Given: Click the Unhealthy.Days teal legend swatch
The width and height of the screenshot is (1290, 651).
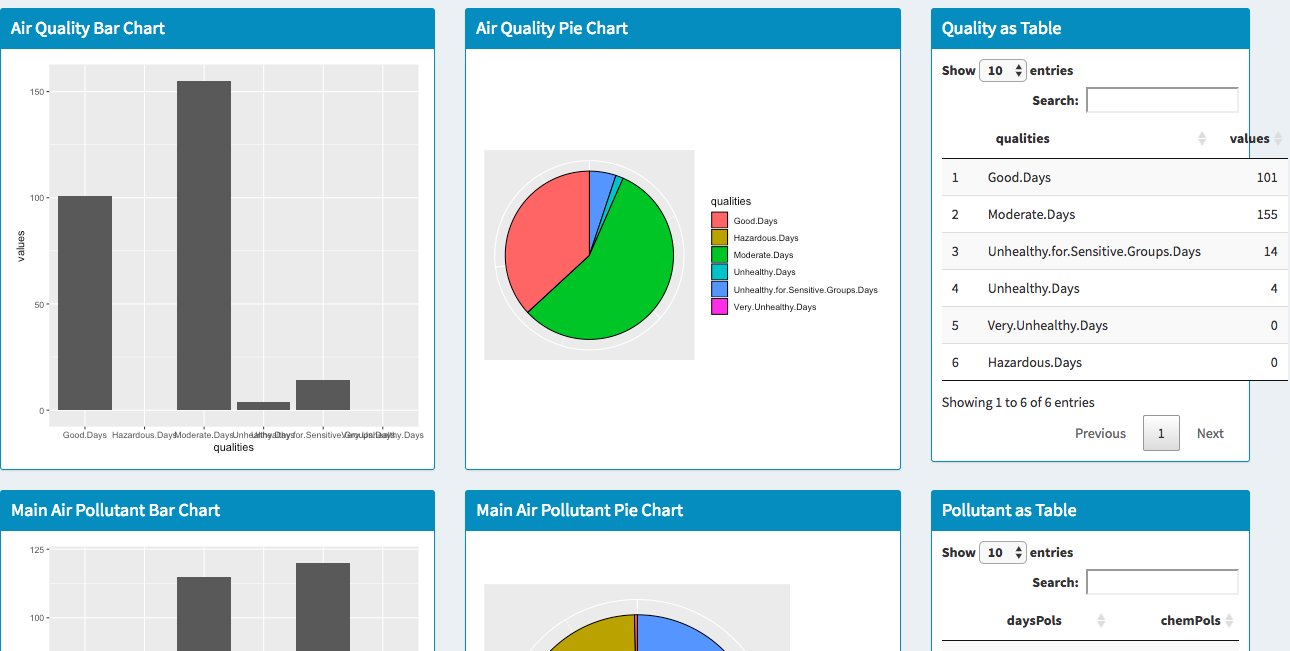Looking at the screenshot, I should (x=719, y=272).
